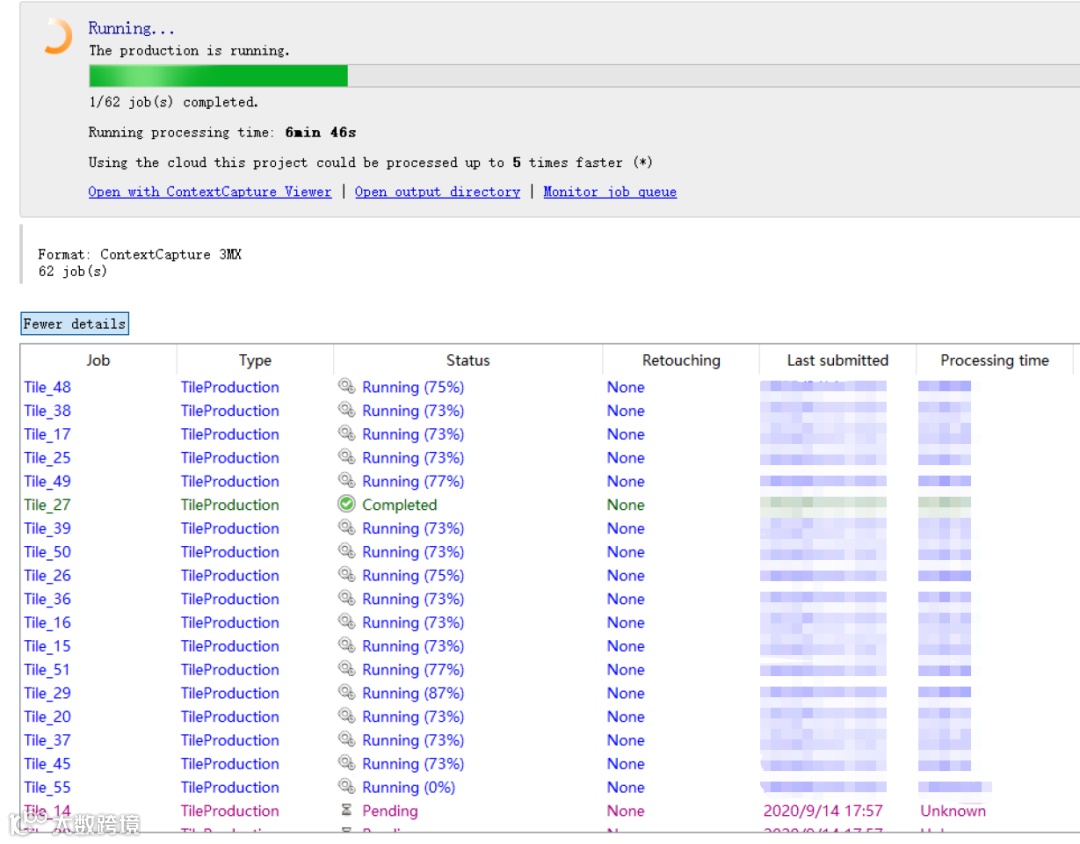The height and width of the screenshot is (844, 1080).
Task: Click the green completed checkmark for Tile_27
Action: pos(346,504)
